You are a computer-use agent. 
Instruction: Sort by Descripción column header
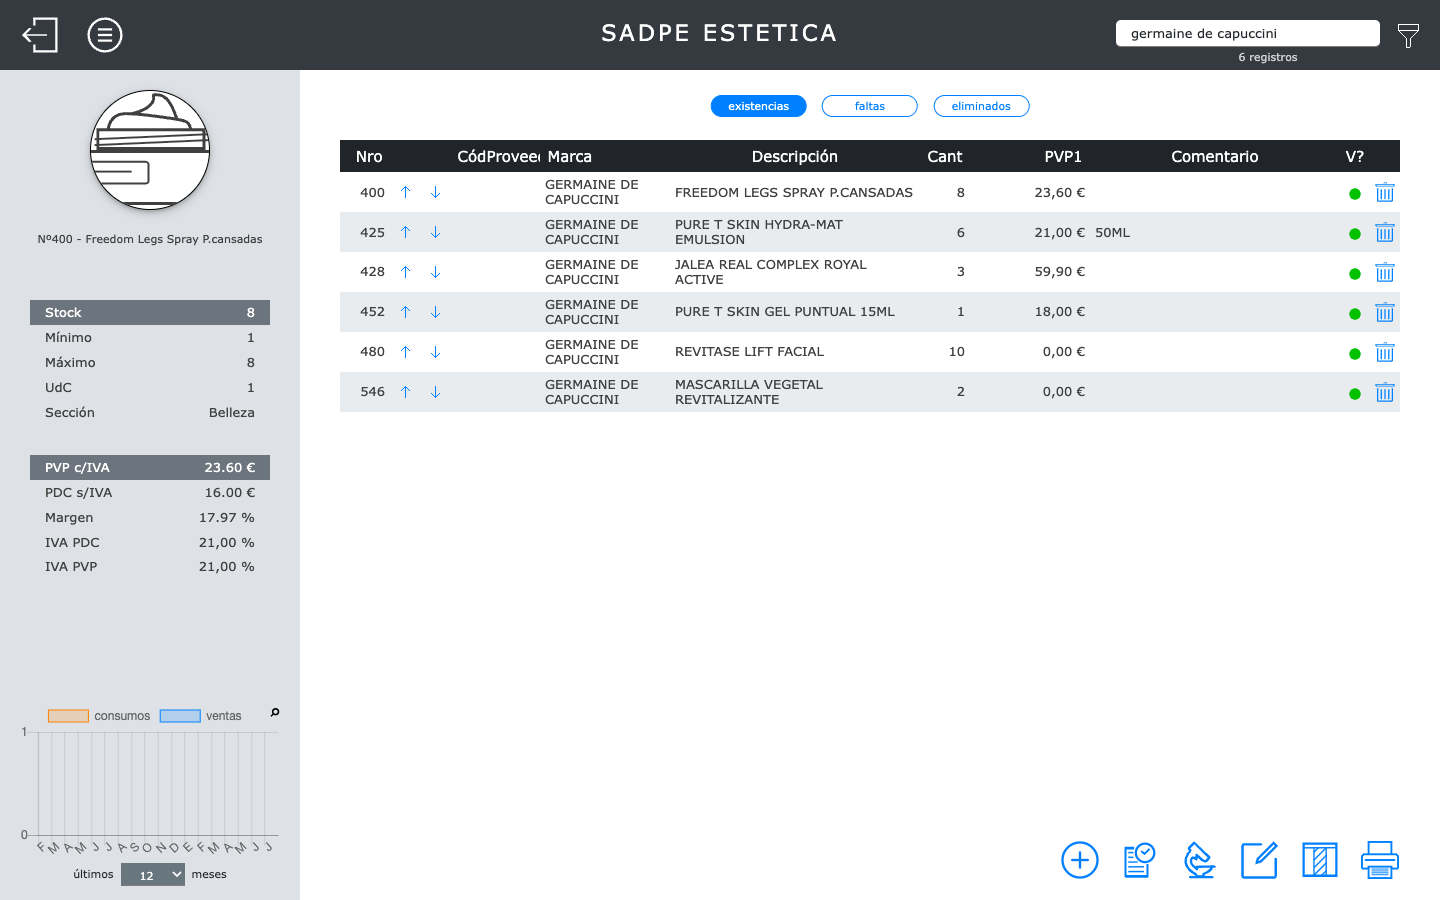click(x=795, y=156)
